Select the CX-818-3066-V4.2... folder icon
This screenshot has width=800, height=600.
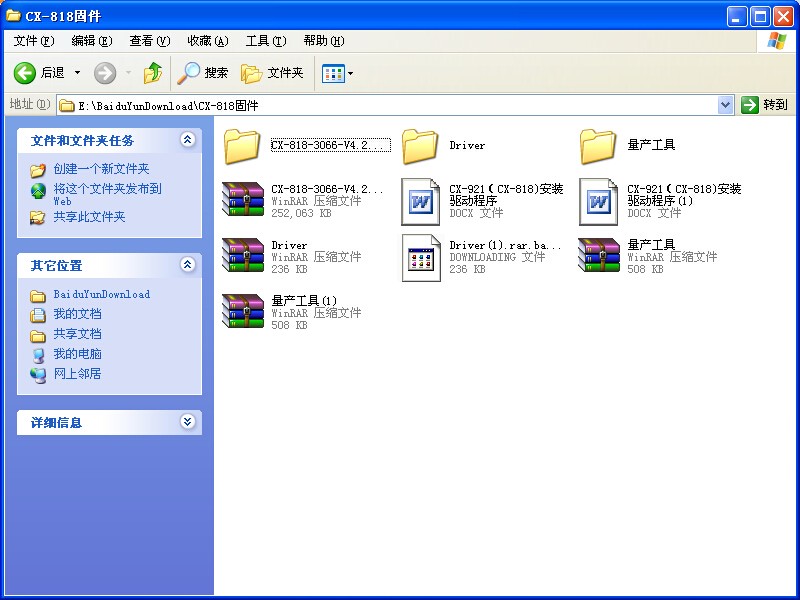[242, 146]
